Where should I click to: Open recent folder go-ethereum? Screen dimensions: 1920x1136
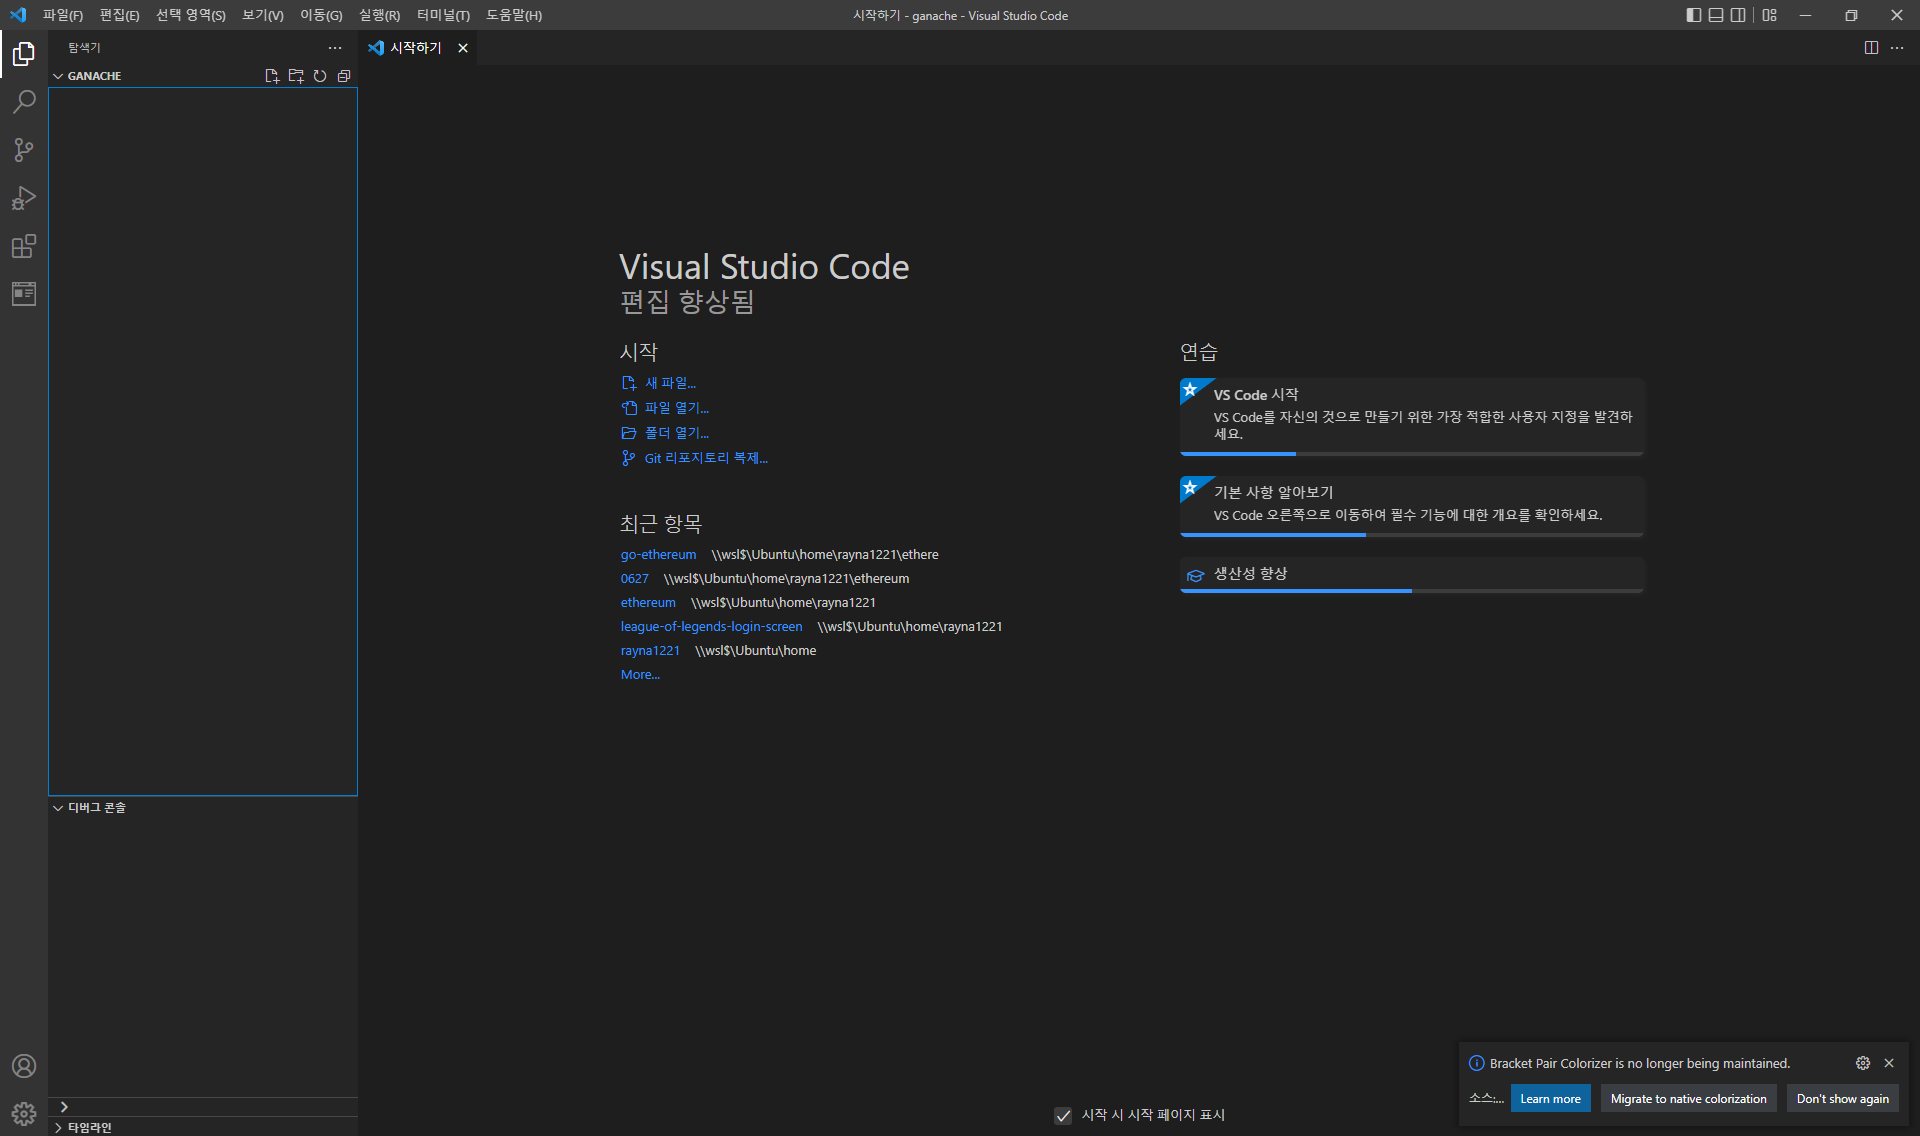658,555
